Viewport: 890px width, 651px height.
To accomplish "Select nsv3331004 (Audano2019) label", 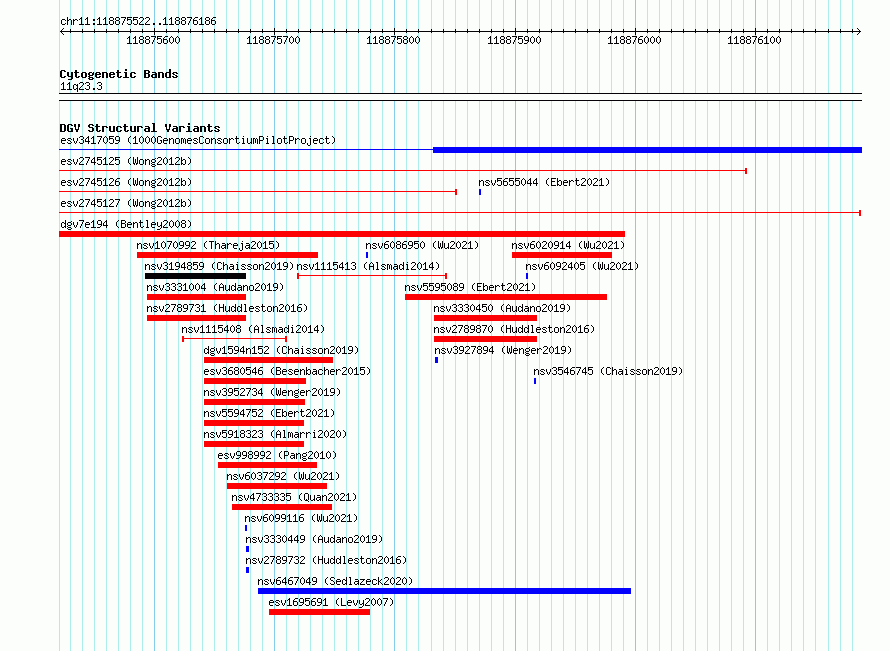I will tap(215, 287).
